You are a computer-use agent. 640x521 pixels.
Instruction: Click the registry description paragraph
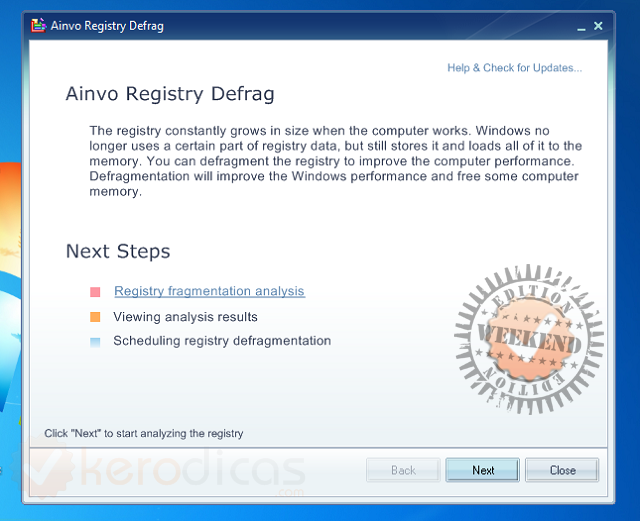coord(336,161)
